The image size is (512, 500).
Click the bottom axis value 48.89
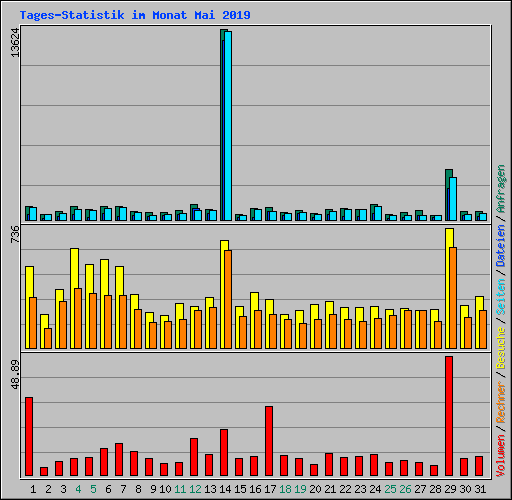(x=15, y=374)
